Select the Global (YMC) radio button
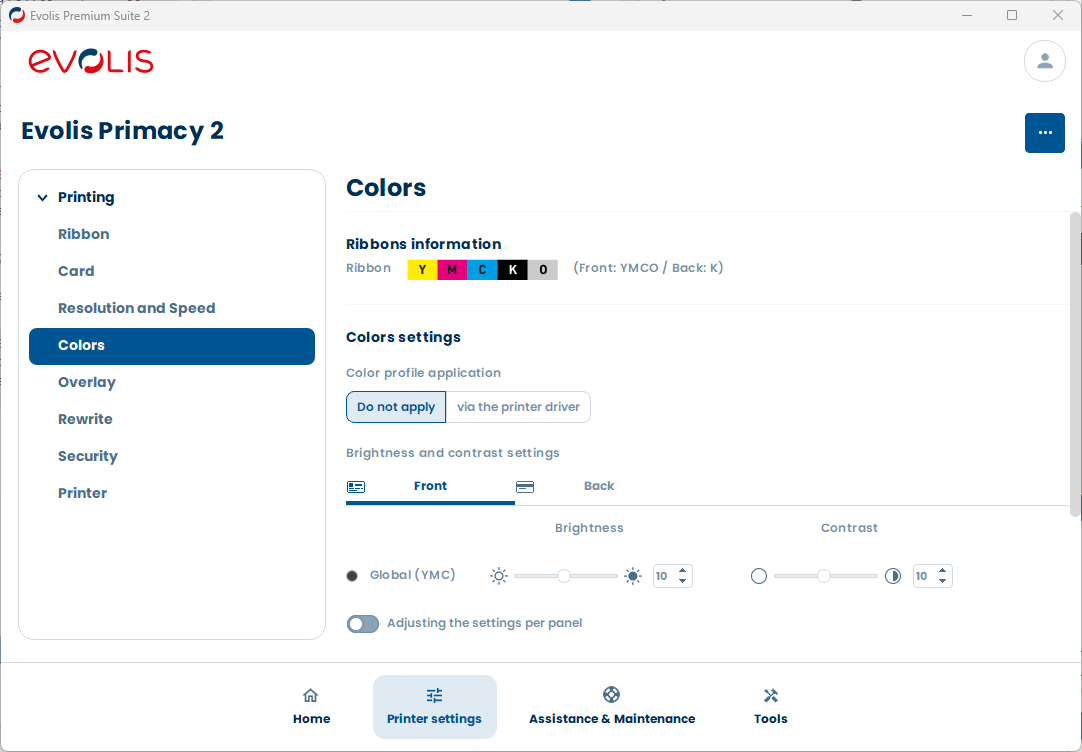 352,576
